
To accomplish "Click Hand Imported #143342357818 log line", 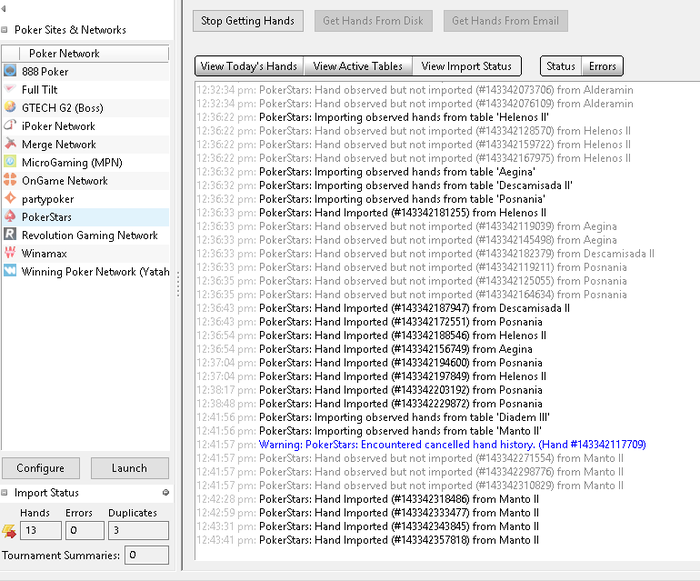I will 367,540.
